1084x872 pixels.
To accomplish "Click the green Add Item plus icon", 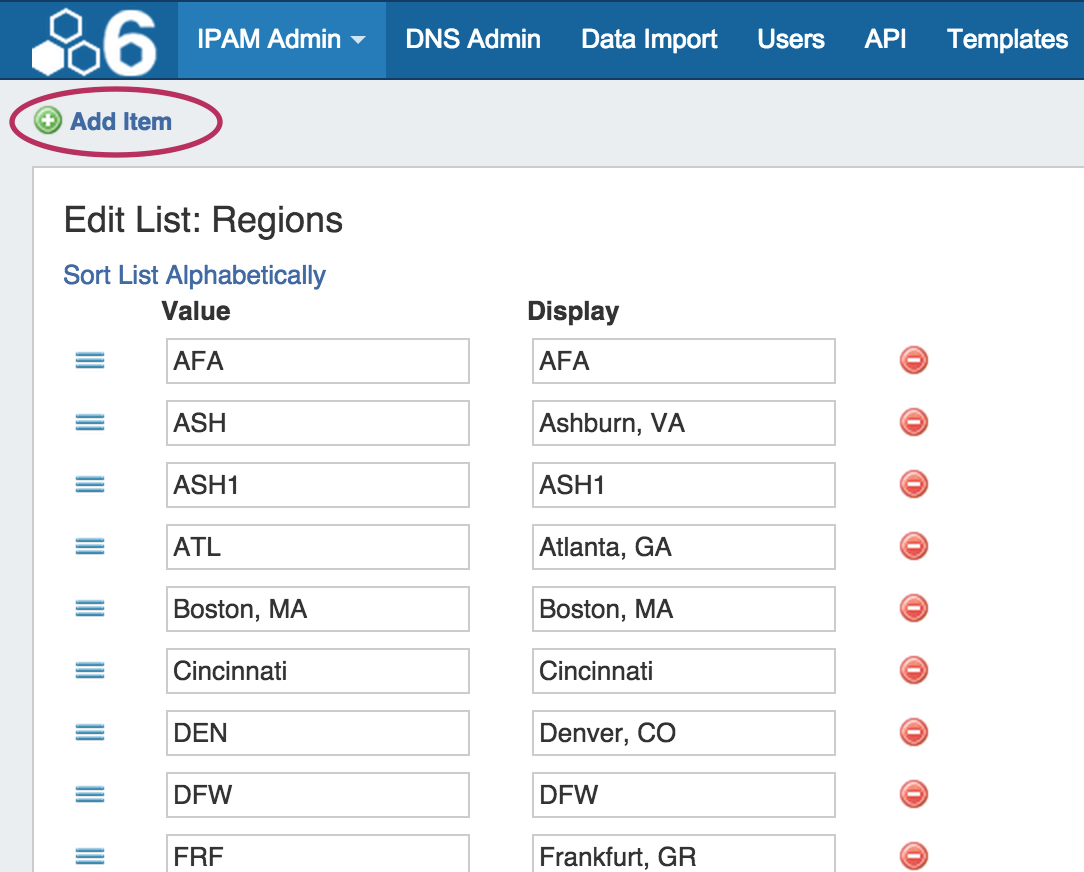I will coord(47,122).
